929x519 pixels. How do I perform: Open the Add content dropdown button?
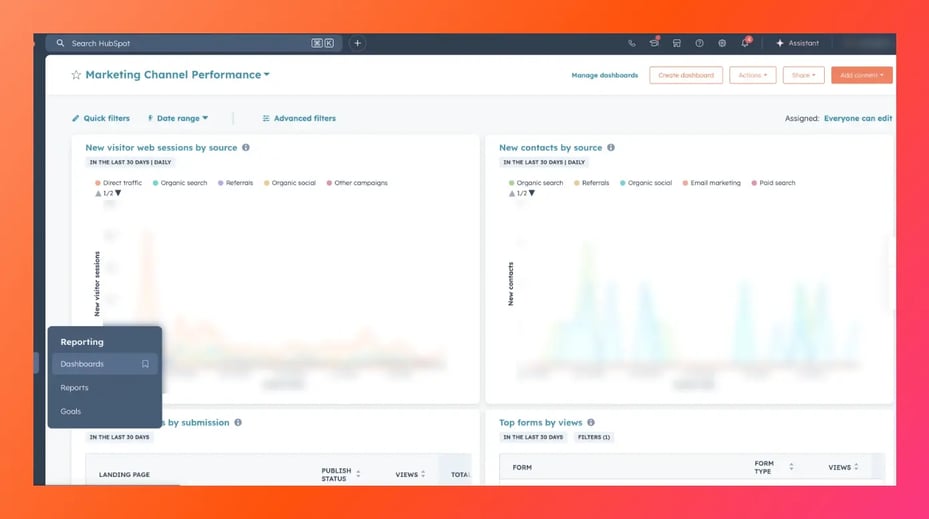(861, 75)
